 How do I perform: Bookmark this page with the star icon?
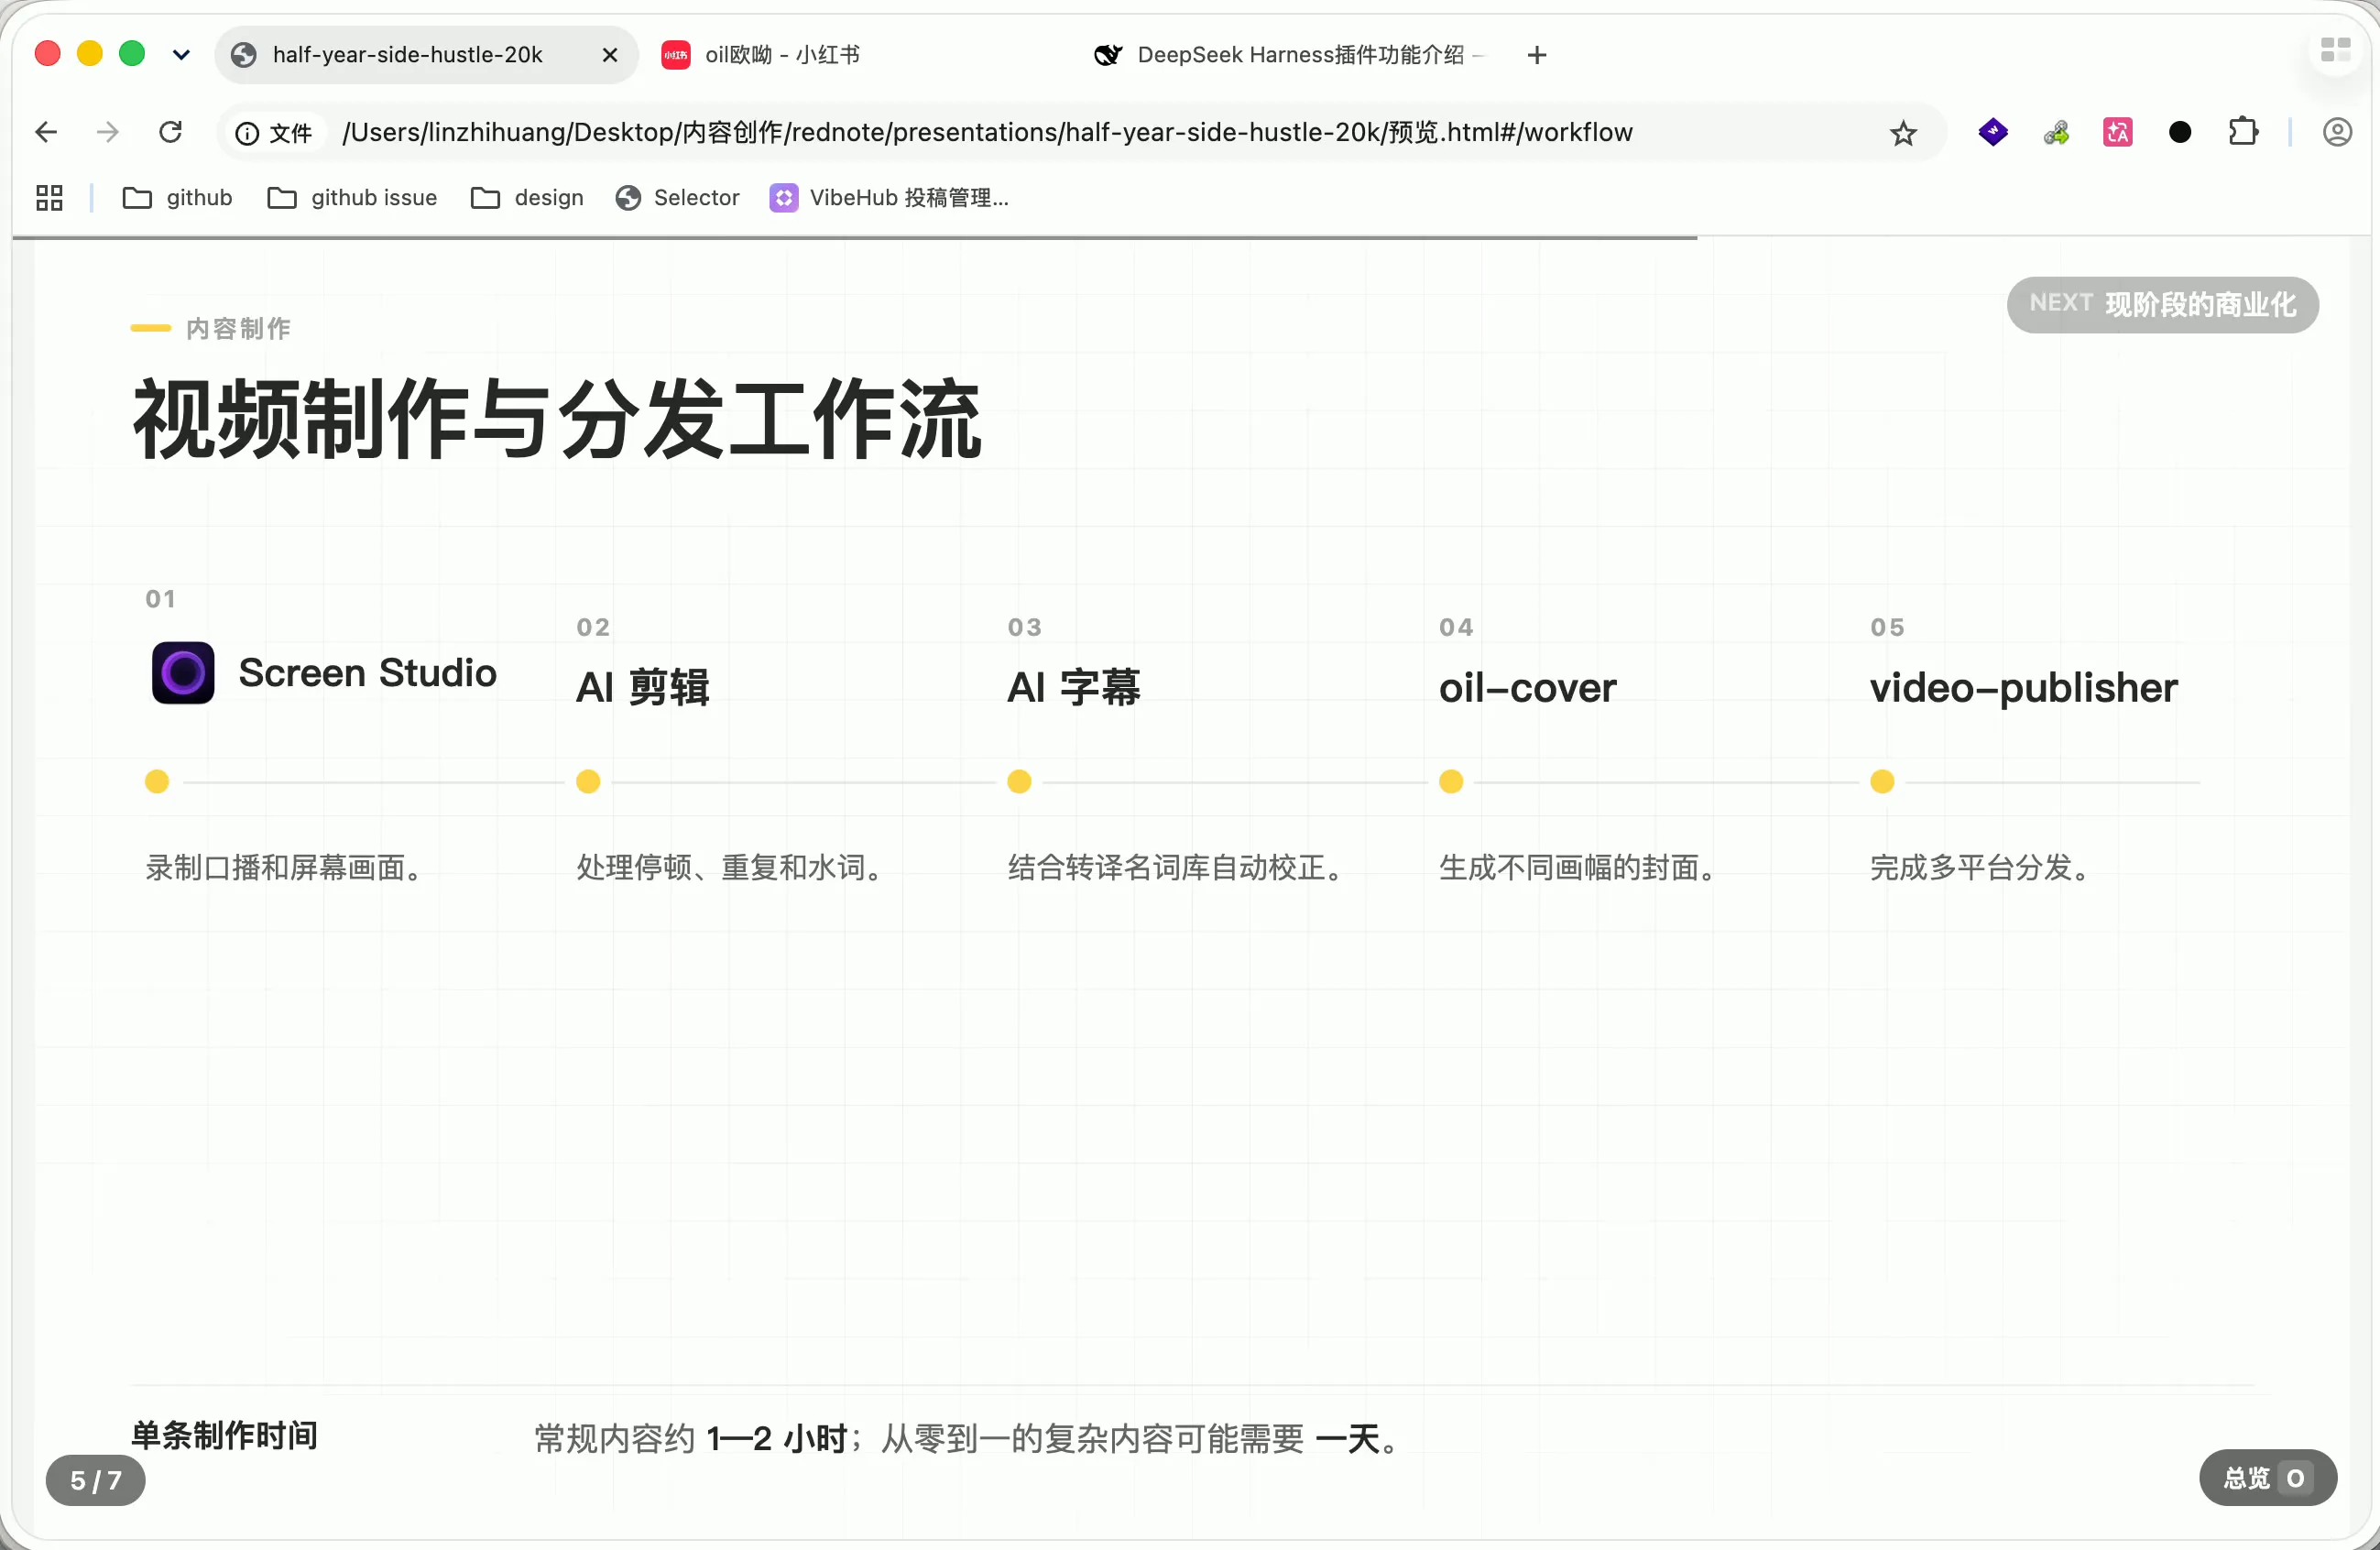click(1902, 133)
